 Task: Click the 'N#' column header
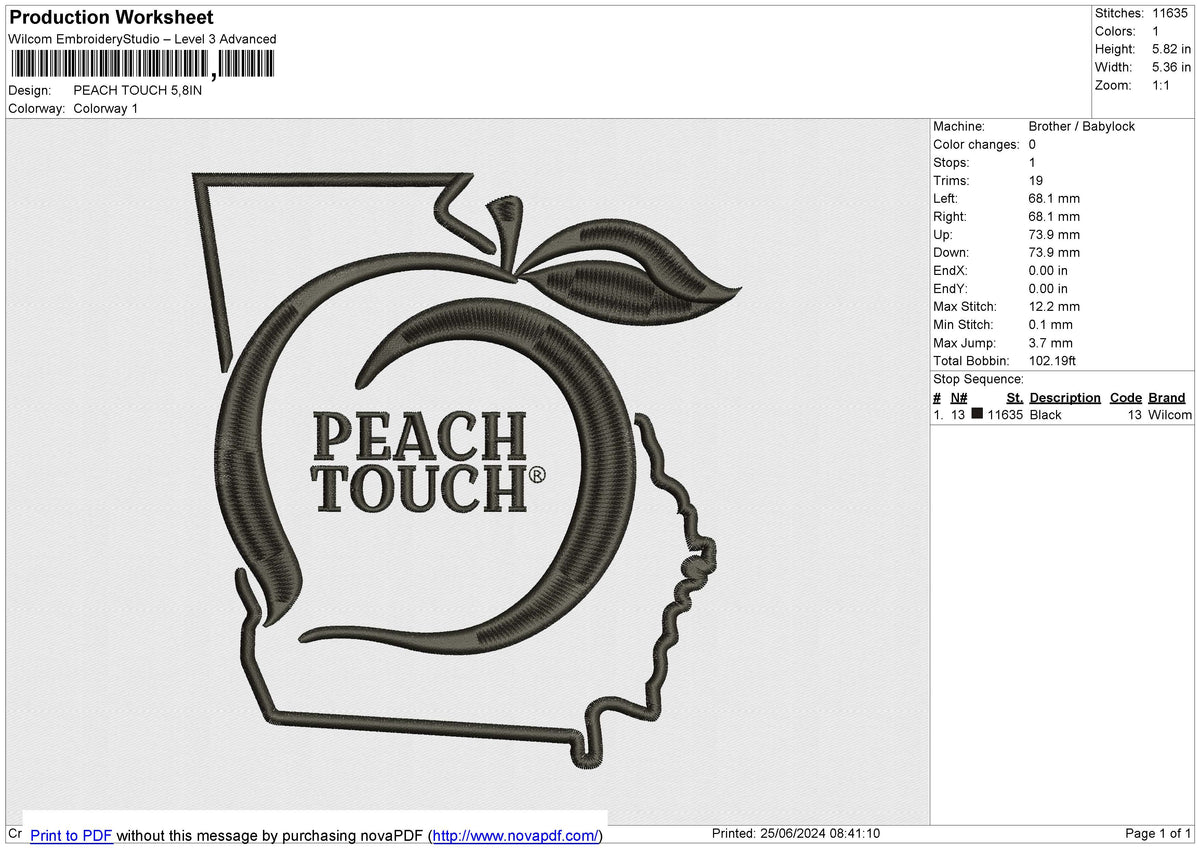[958, 397]
